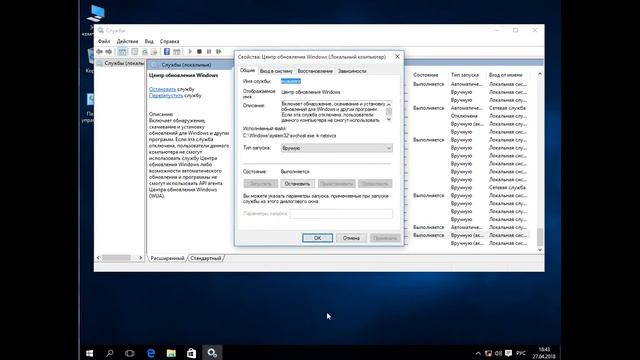Click the Остановить службу link
The height and width of the screenshot is (360, 640).
pos(162,89)
